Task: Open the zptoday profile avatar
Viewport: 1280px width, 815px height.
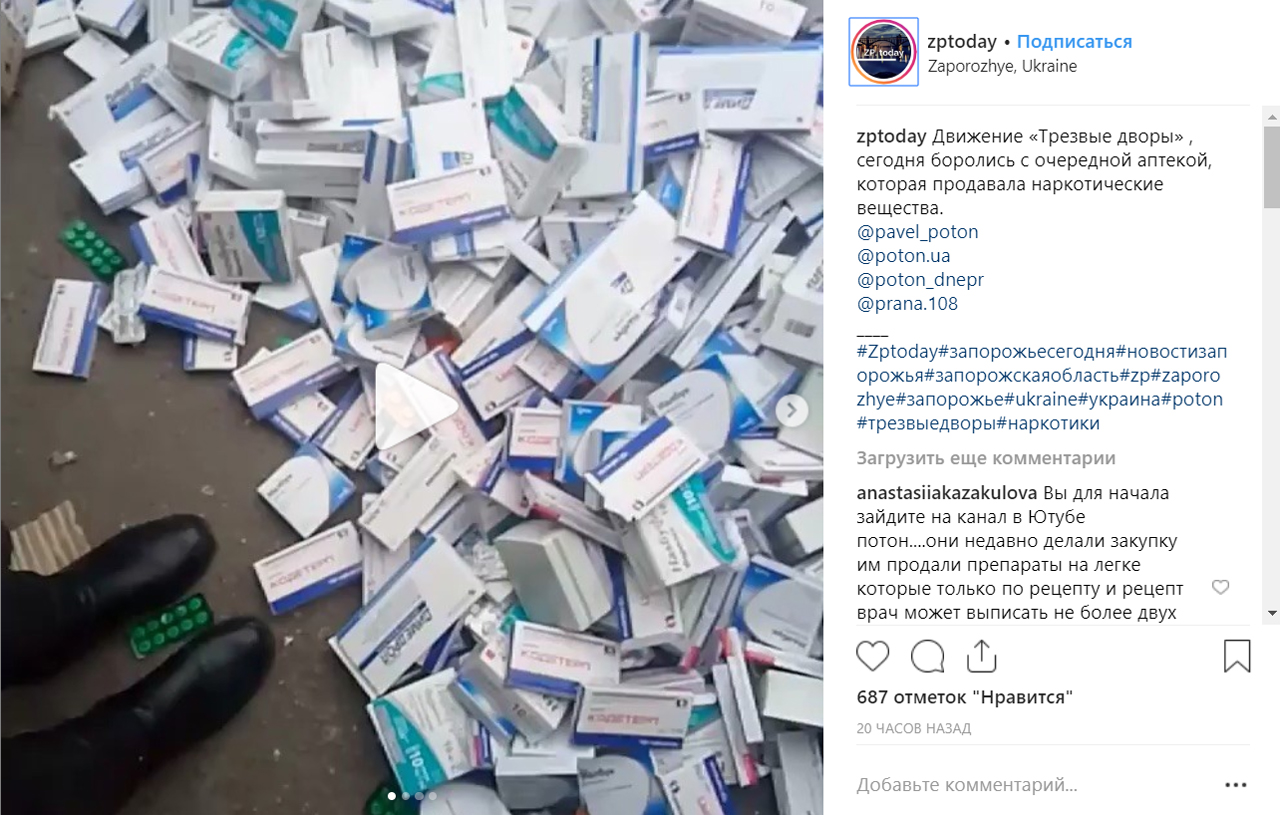Action: click(x=884, y=52)
